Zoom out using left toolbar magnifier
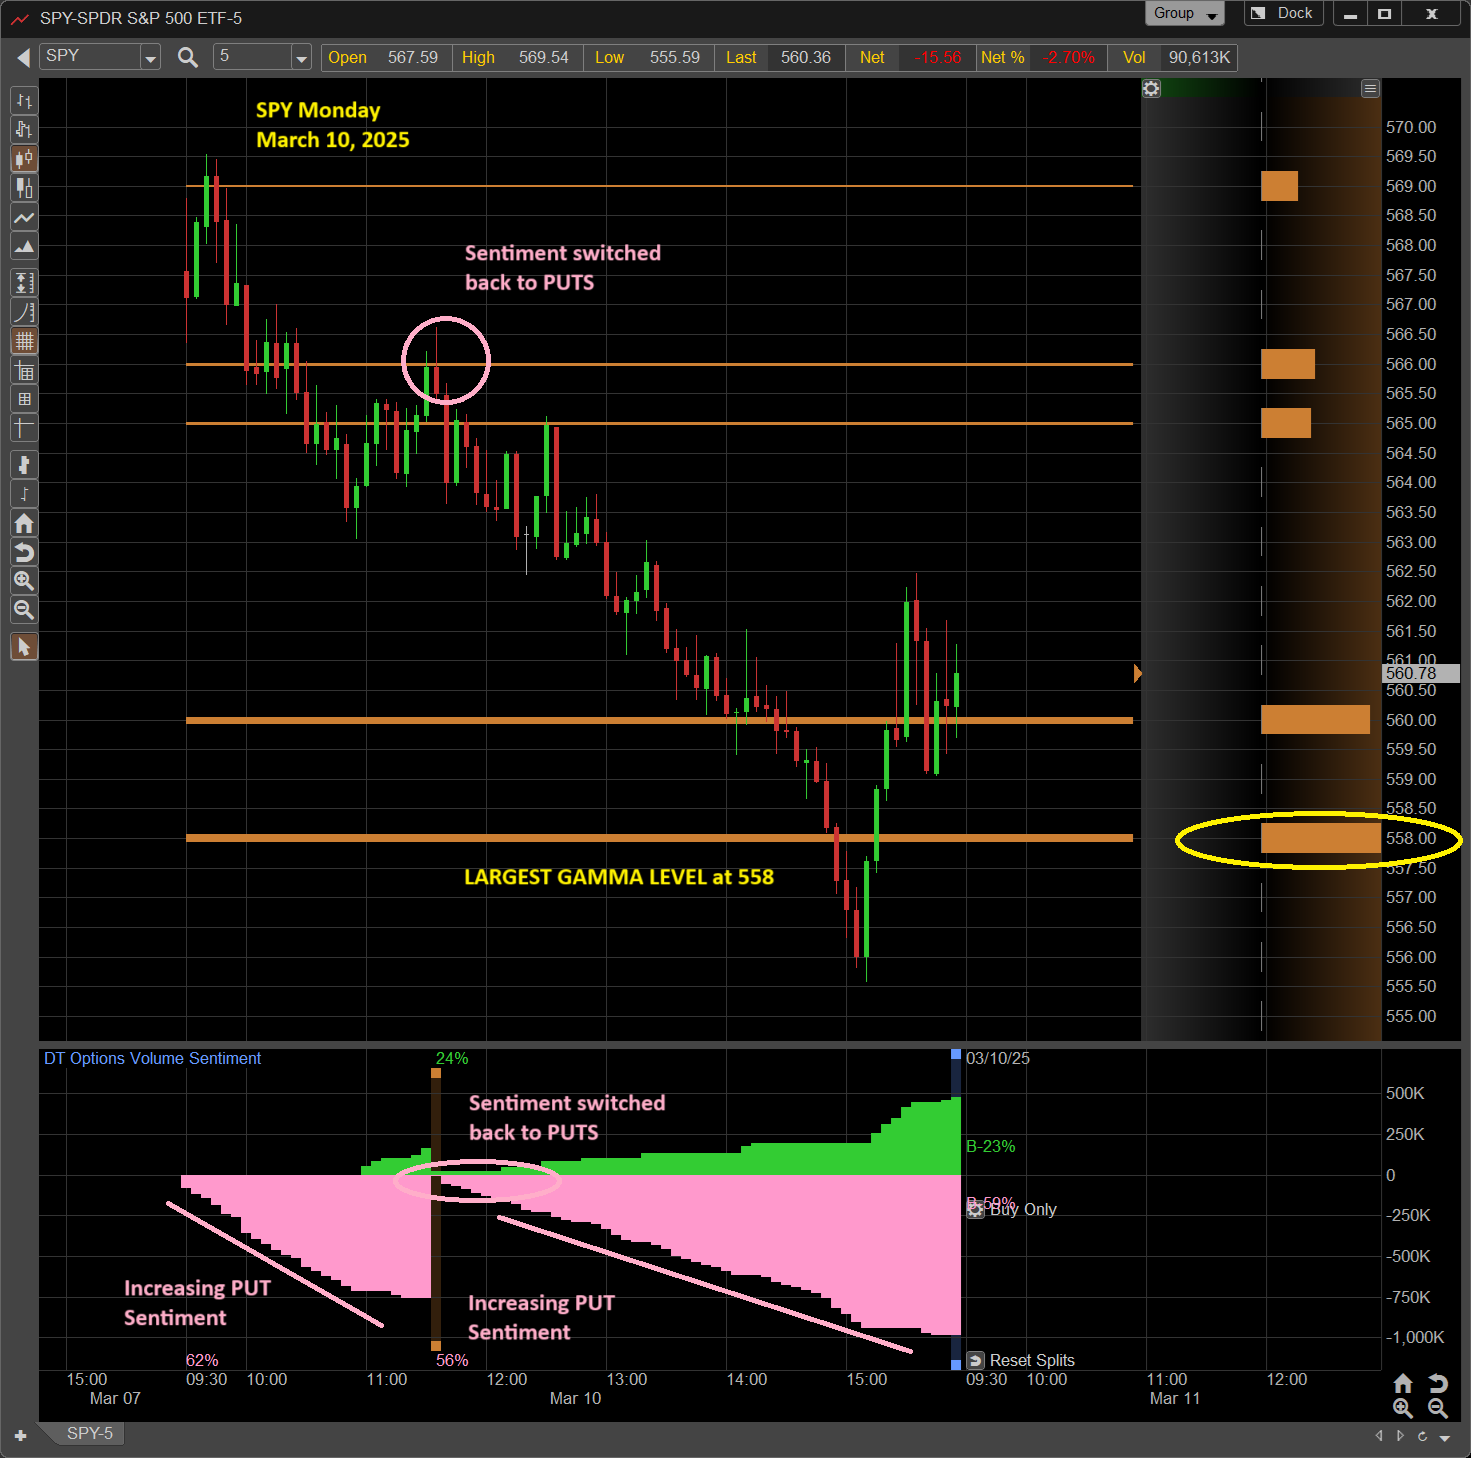This screenshot has height=1458, width=1471. click(24, 610)
